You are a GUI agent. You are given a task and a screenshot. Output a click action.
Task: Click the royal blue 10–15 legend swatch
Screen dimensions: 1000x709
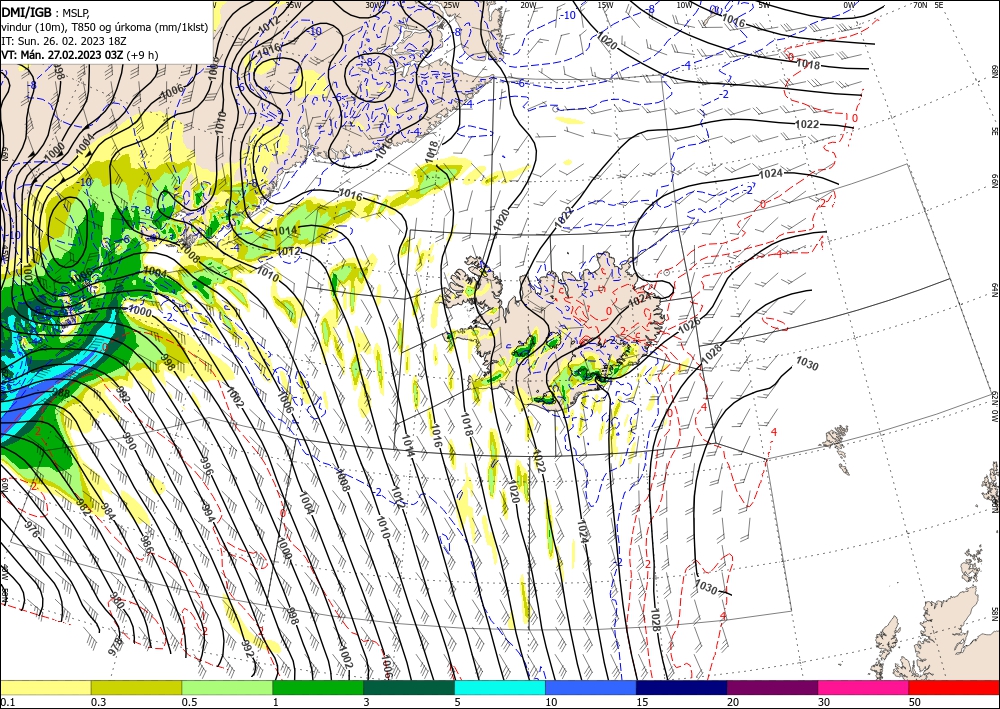coord(591,687)
